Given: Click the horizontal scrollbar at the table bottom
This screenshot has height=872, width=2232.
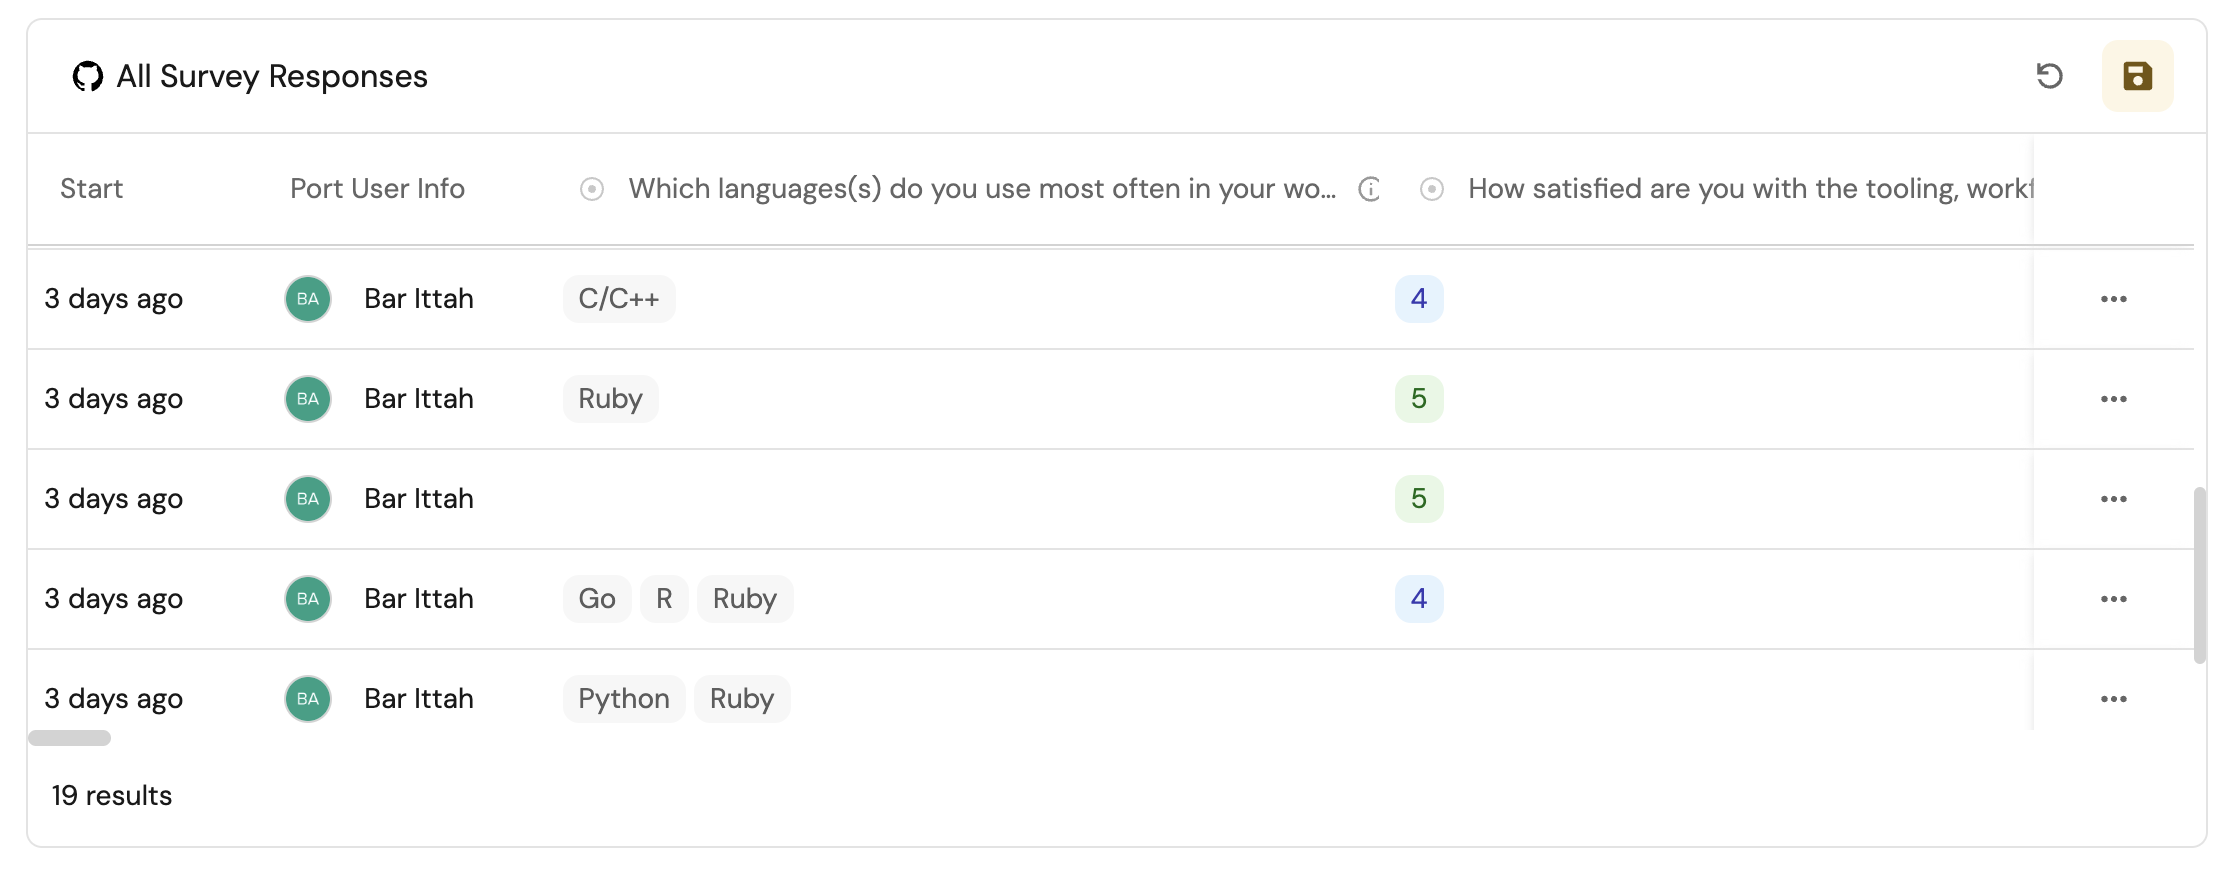Looking at the screenshot, I should [x=70, y=738].
